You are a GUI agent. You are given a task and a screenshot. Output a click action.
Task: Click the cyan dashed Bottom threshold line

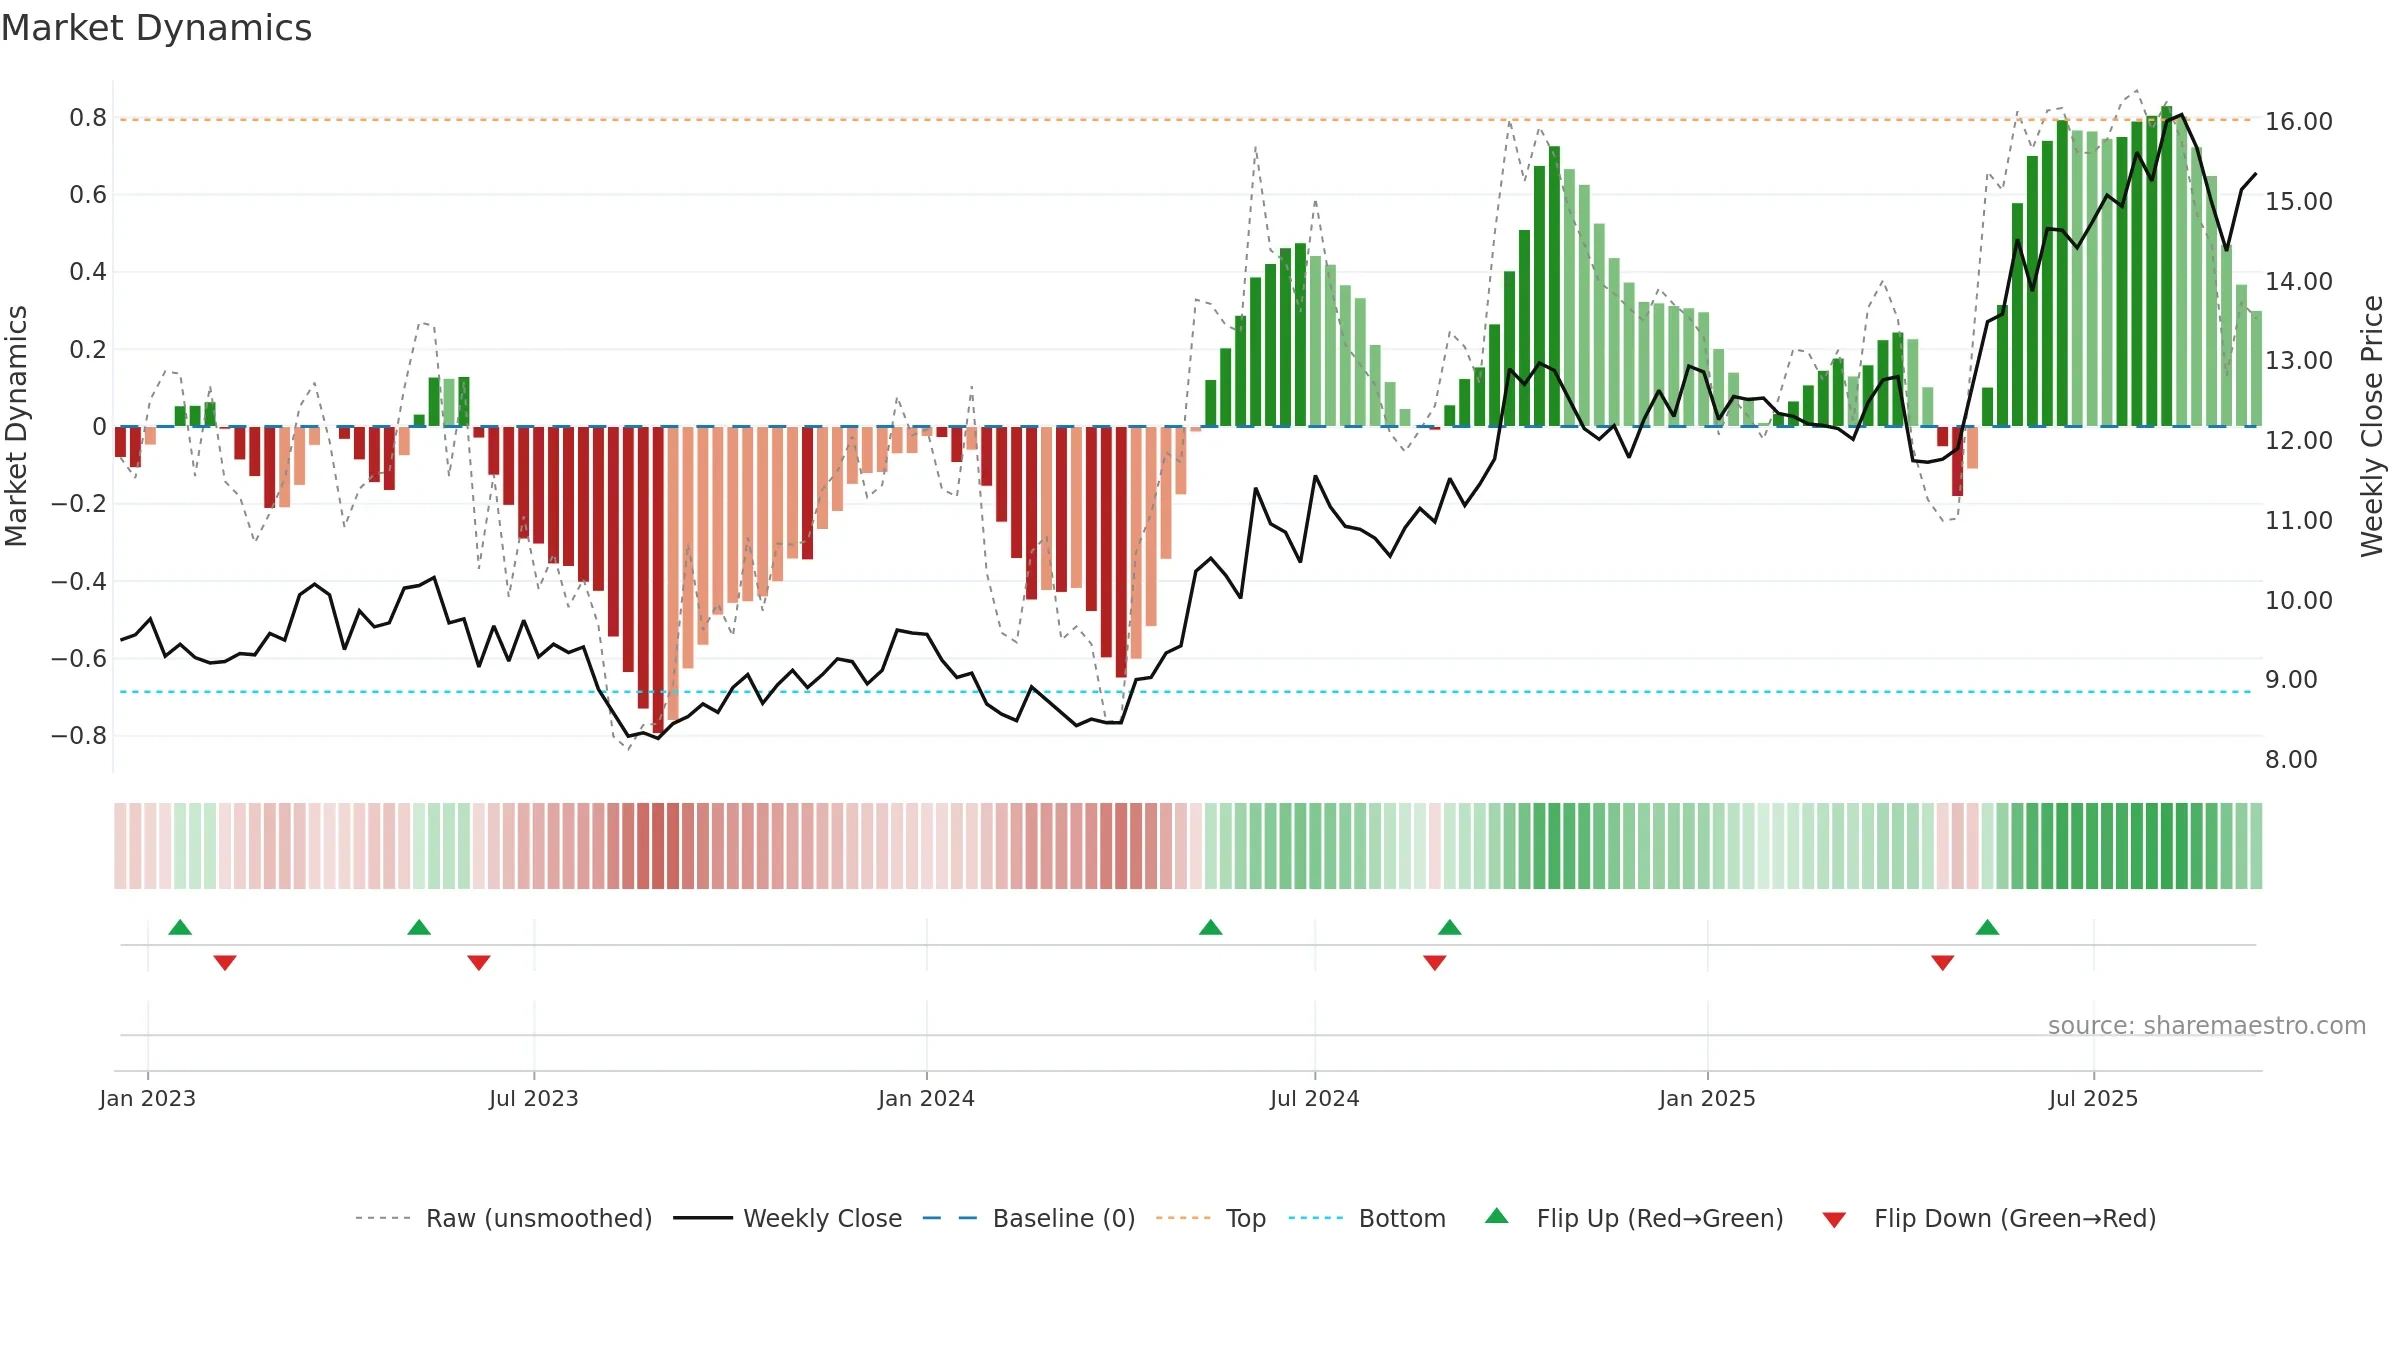(x=1186, y=692)
